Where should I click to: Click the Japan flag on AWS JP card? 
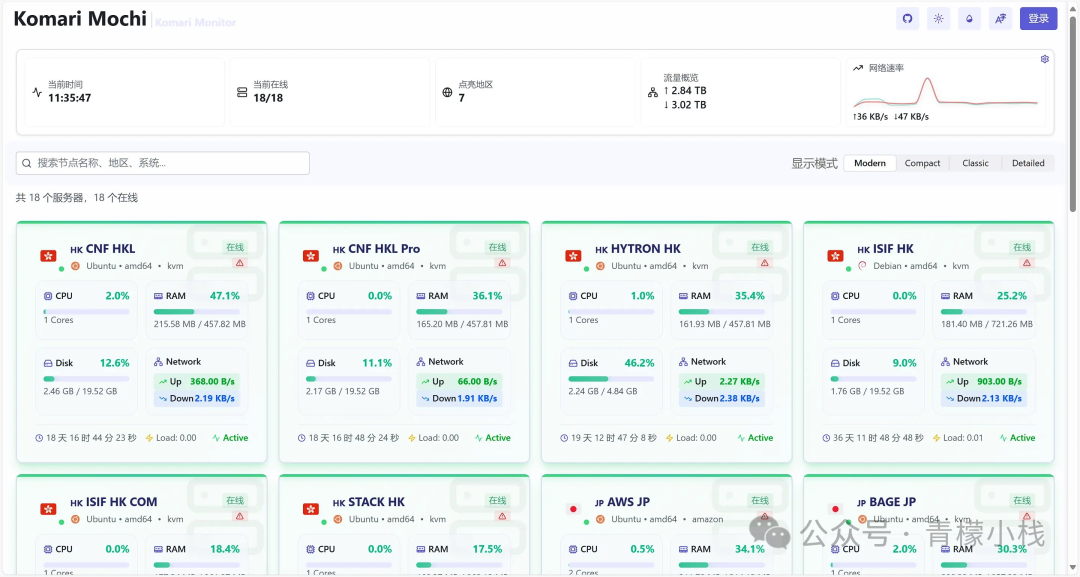coord(573,510)
